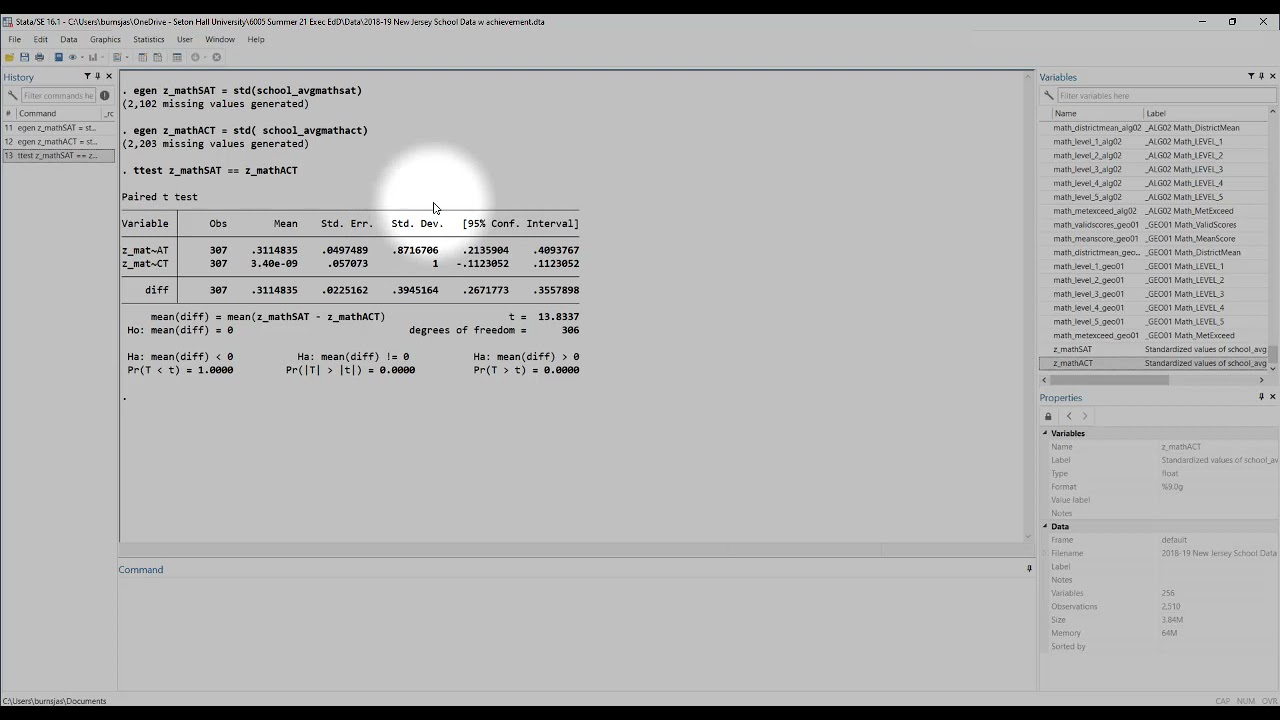This screenshot has width=1280, height=720.
Task: Open the Variables Manager icon
Action: [177, 57]
